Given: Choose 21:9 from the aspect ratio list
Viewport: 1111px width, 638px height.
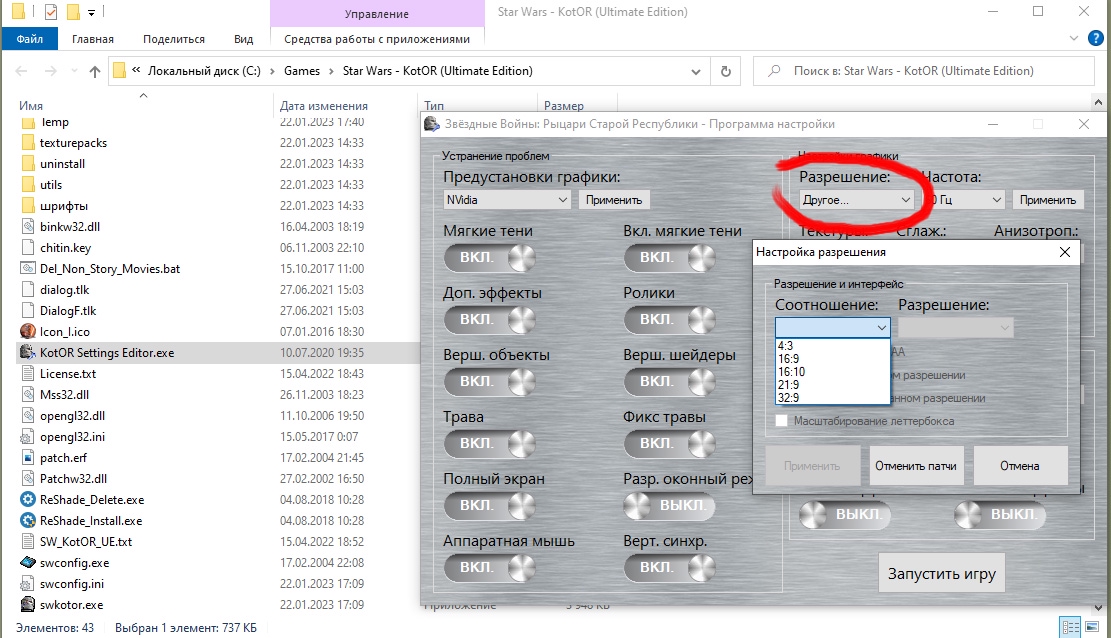Looking at the screenshot, I should 833,385.
